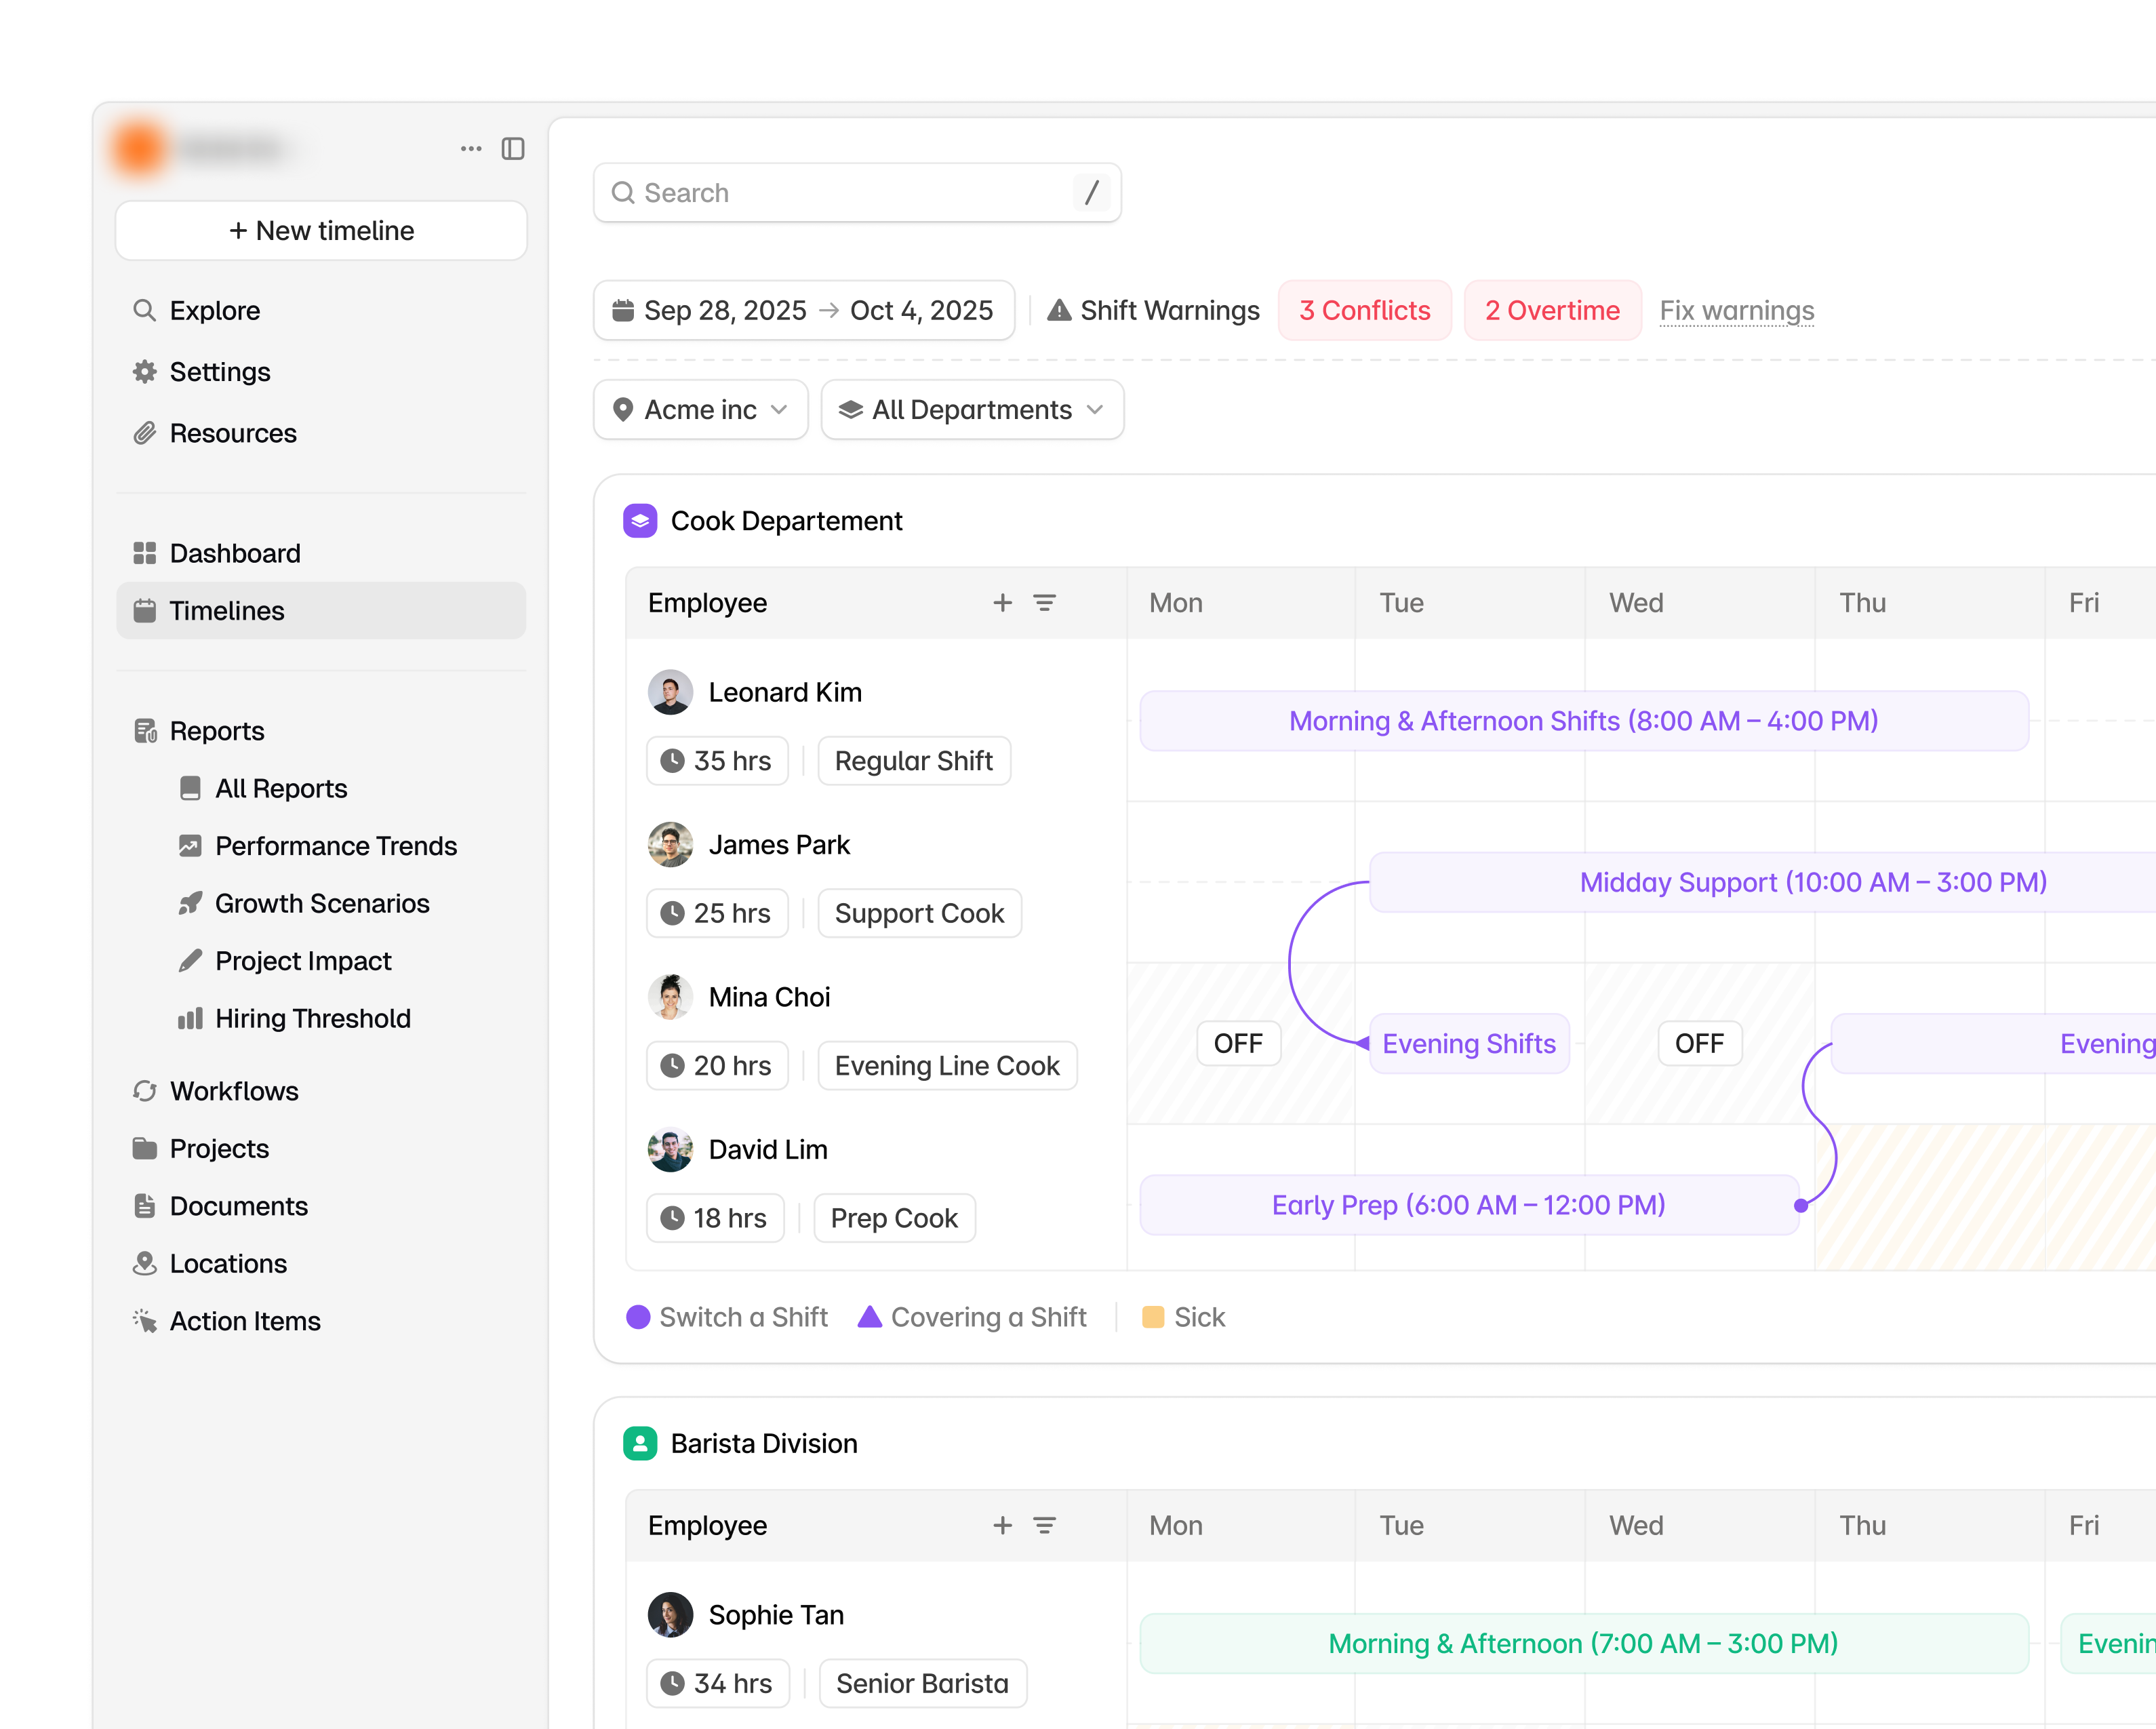Click the Shift Warnings triangle icon
Viewport: 2156px width, 1729px height.
(1058, 311)
